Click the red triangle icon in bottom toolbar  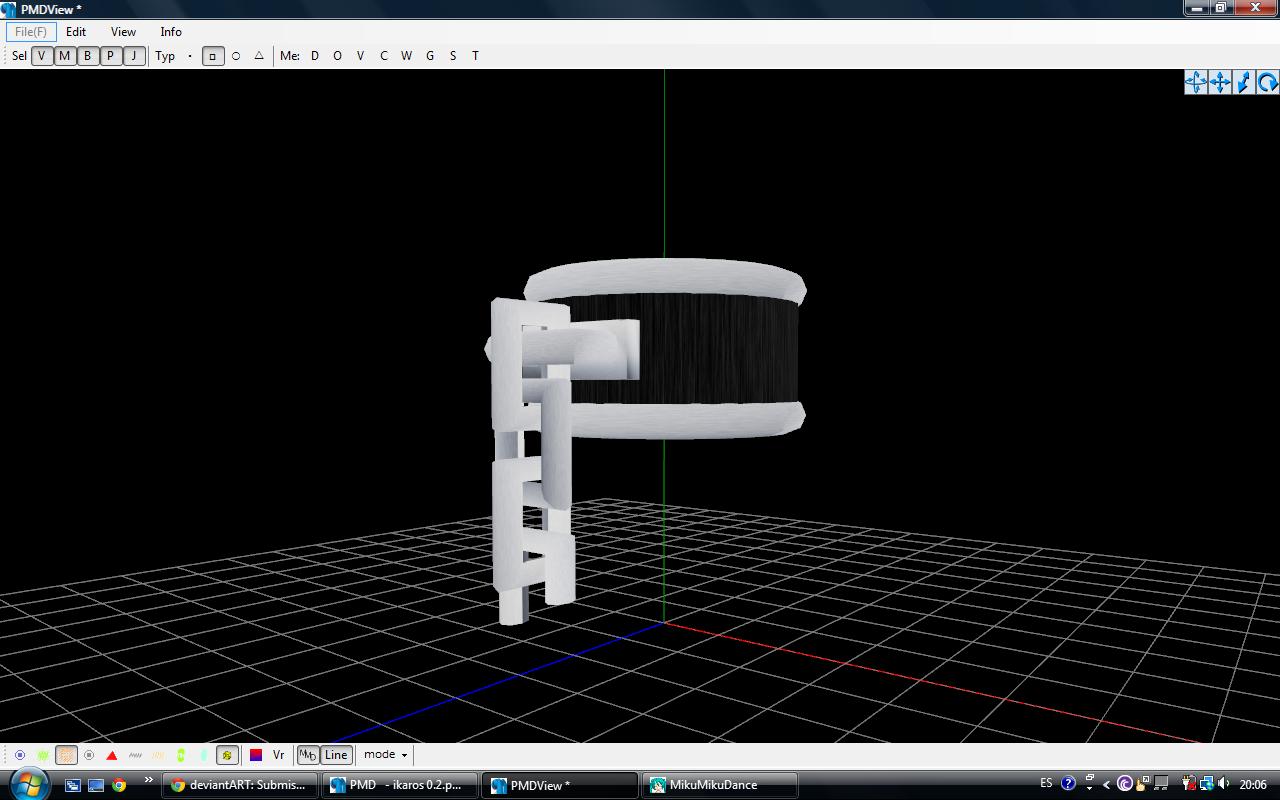[x=112, y=755]
